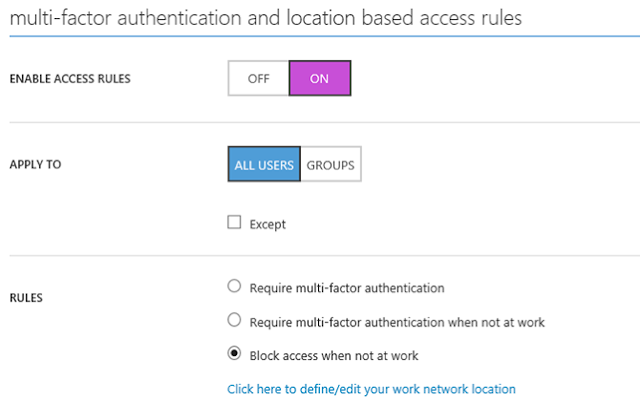Open the define/edit work network location link

click(371, 388)
